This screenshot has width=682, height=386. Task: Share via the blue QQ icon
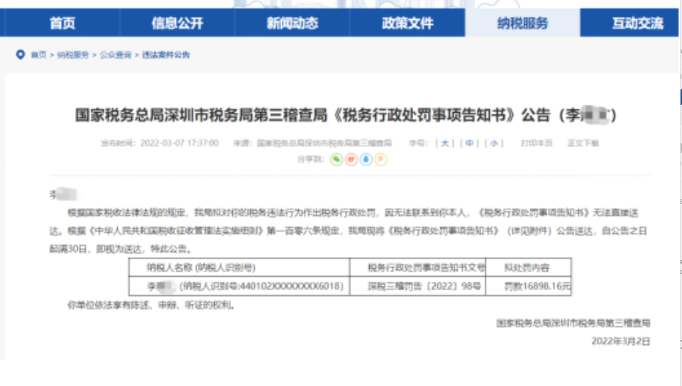pyautogui.click(x=366, y=159)
